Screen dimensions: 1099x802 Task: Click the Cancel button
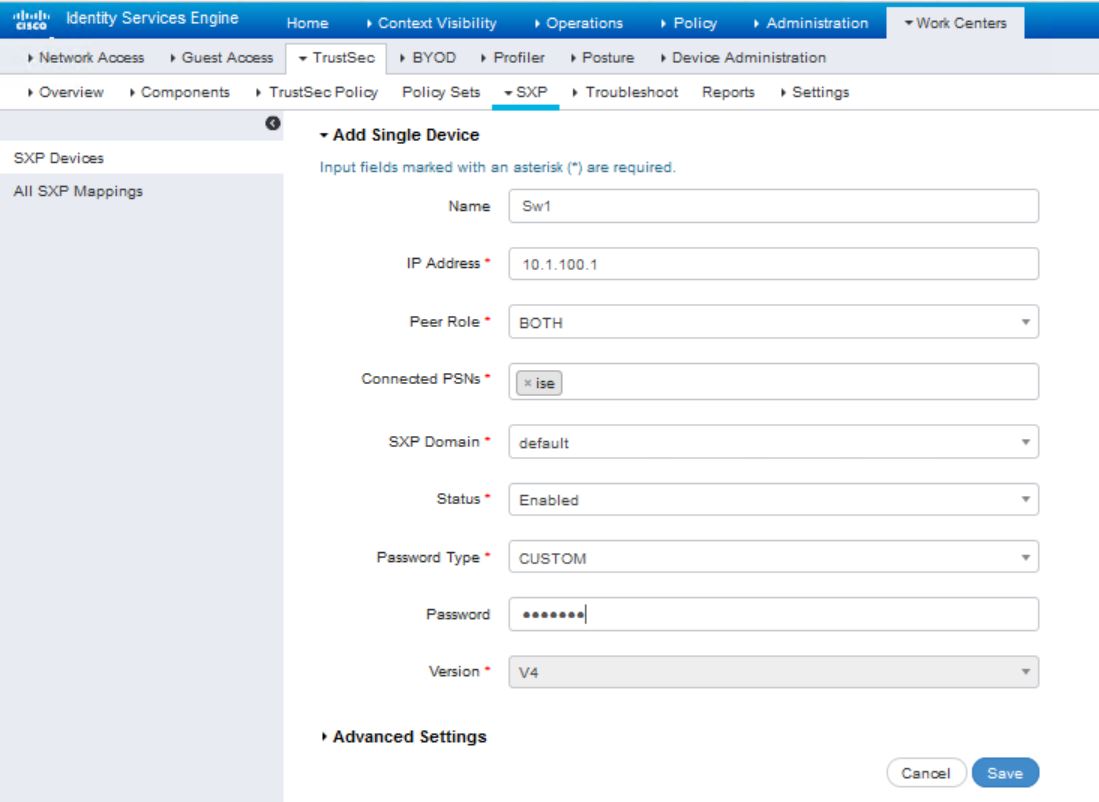[x=926, y=773]
